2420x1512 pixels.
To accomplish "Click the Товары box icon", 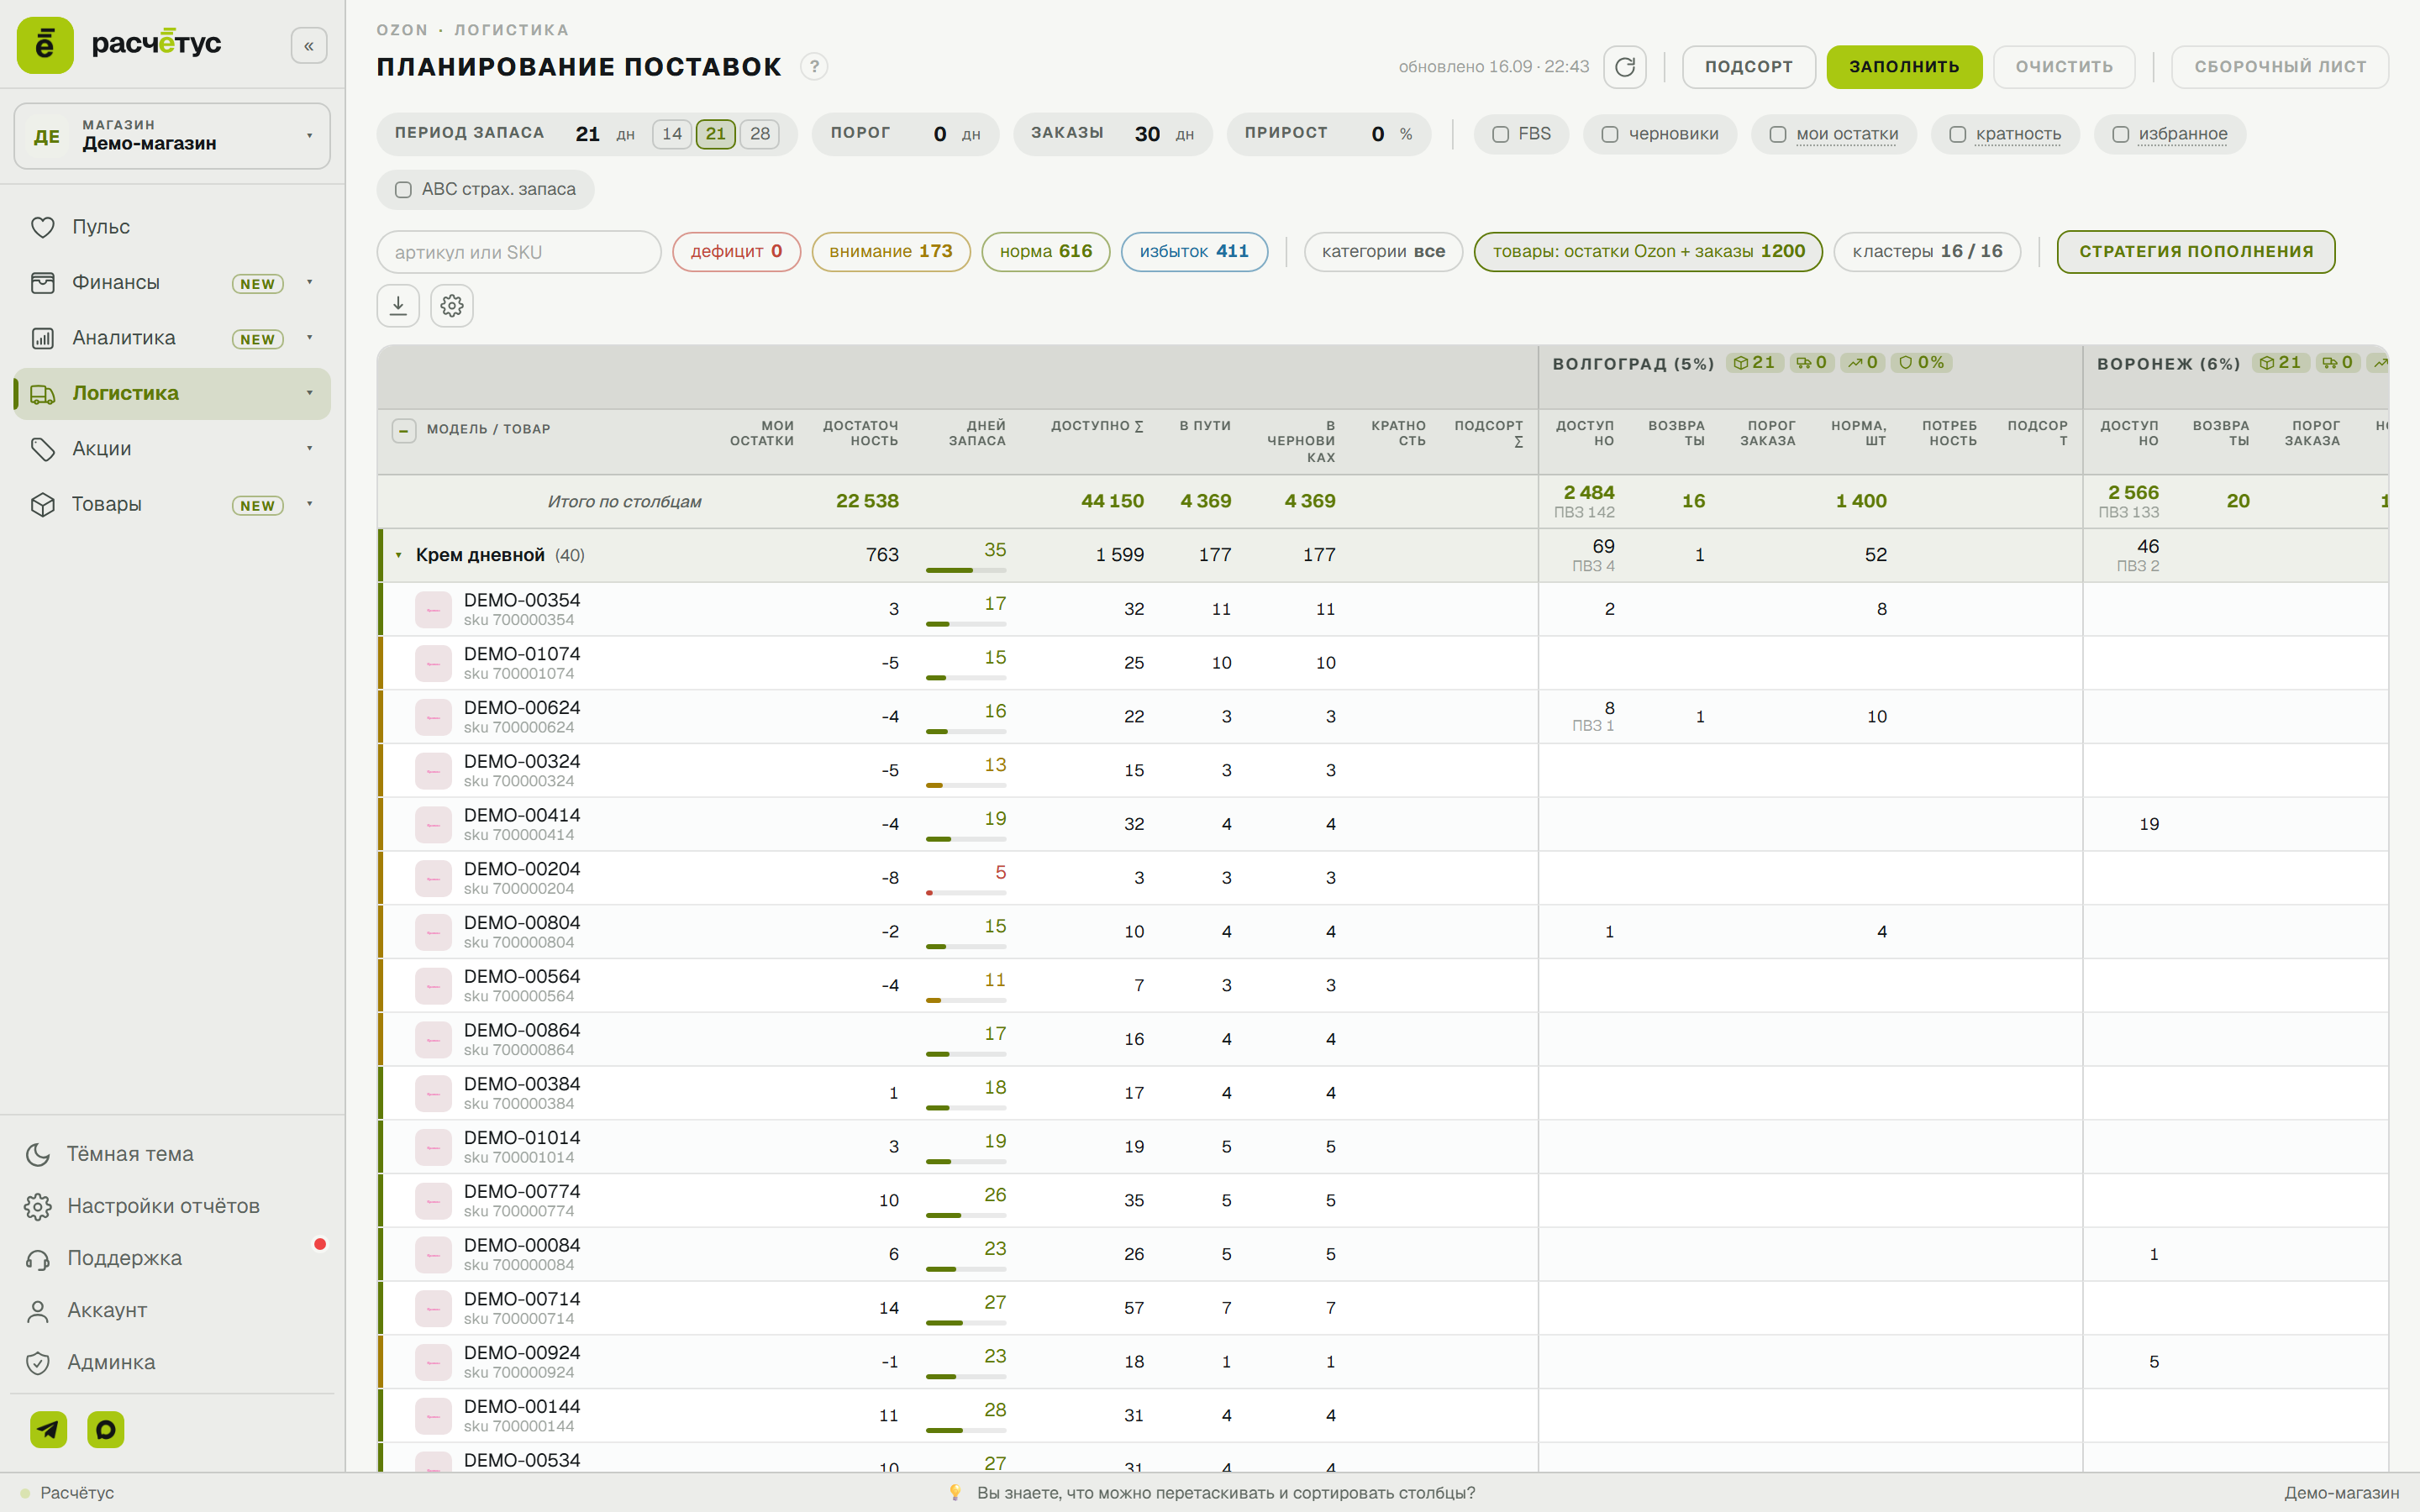I will pyautogui.click(x=42, y=504).
